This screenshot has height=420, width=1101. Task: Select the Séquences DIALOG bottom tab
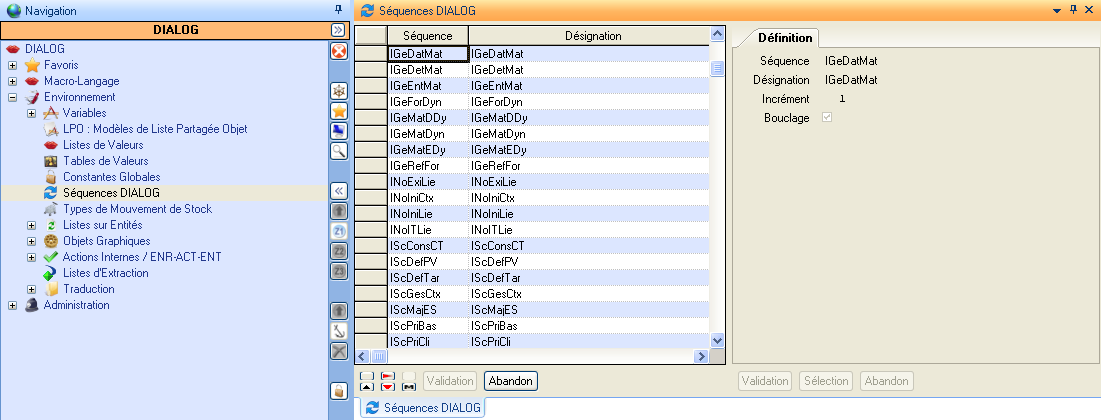coord(423,408)
